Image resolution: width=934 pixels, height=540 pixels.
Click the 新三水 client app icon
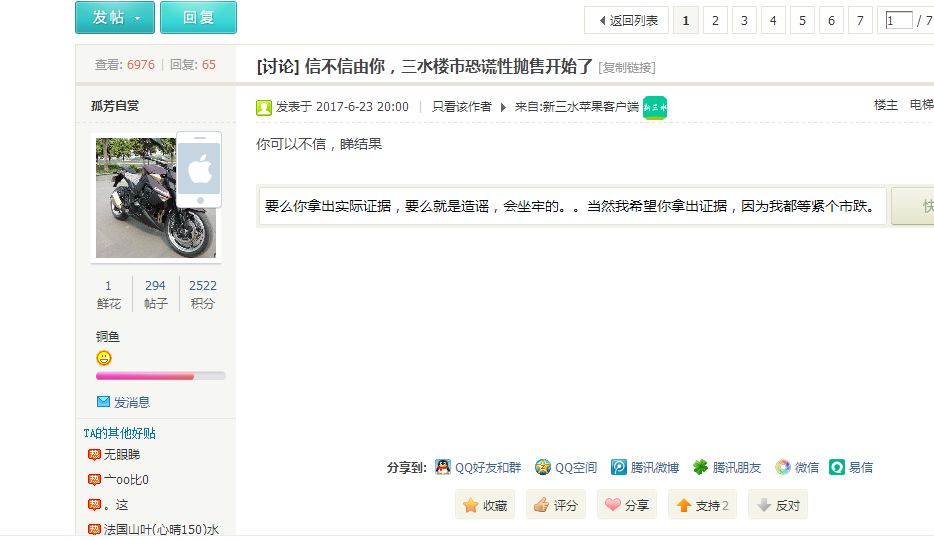point(655,107)
